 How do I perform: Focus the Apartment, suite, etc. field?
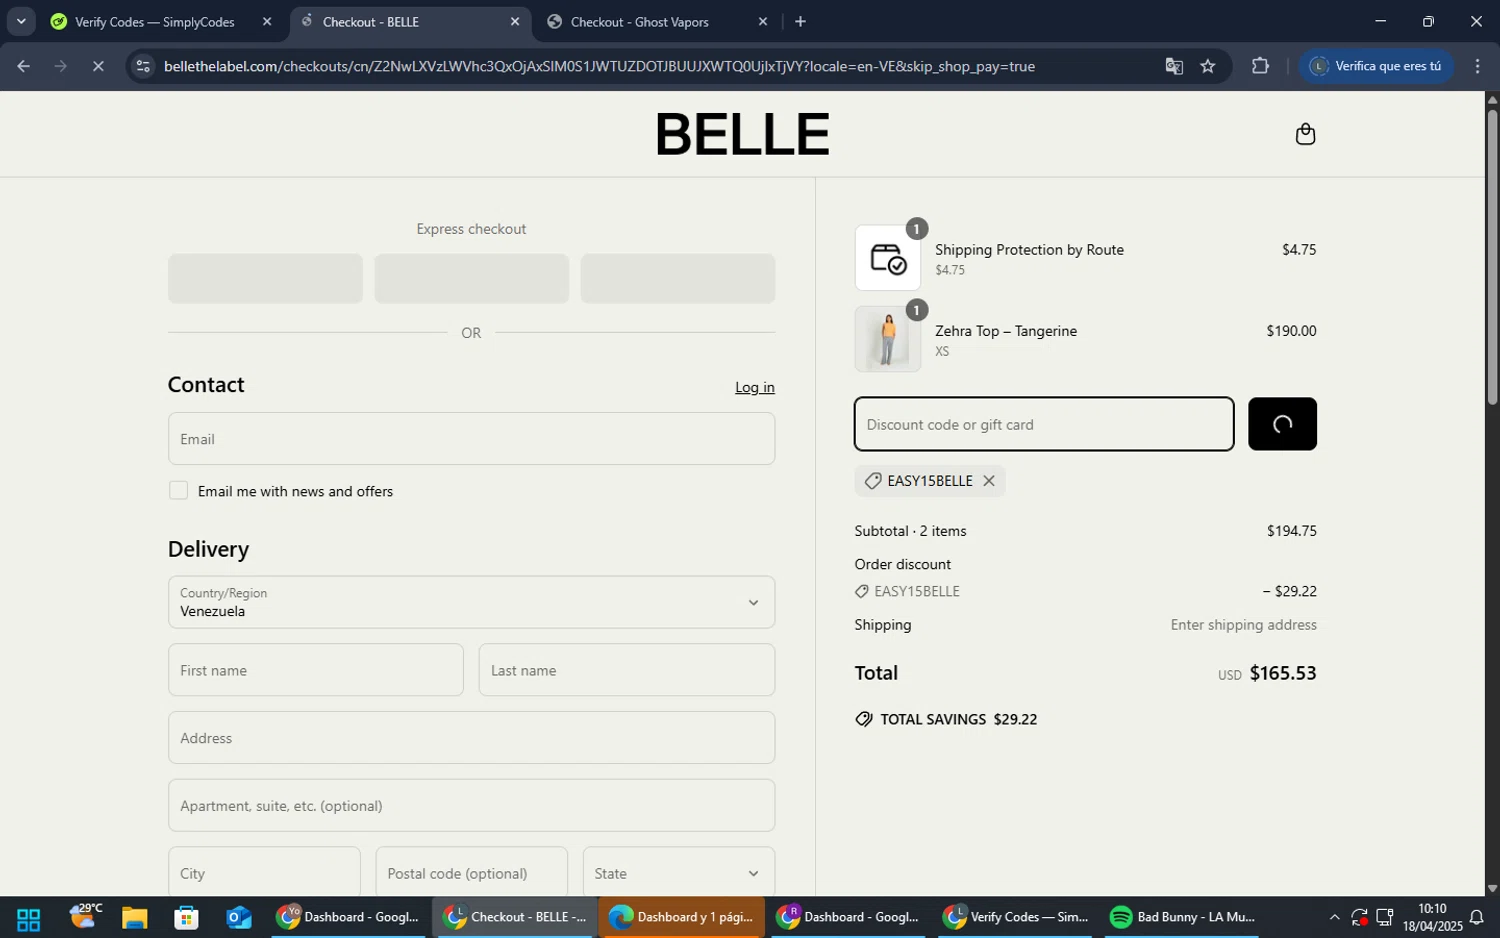tap(471, 806)
